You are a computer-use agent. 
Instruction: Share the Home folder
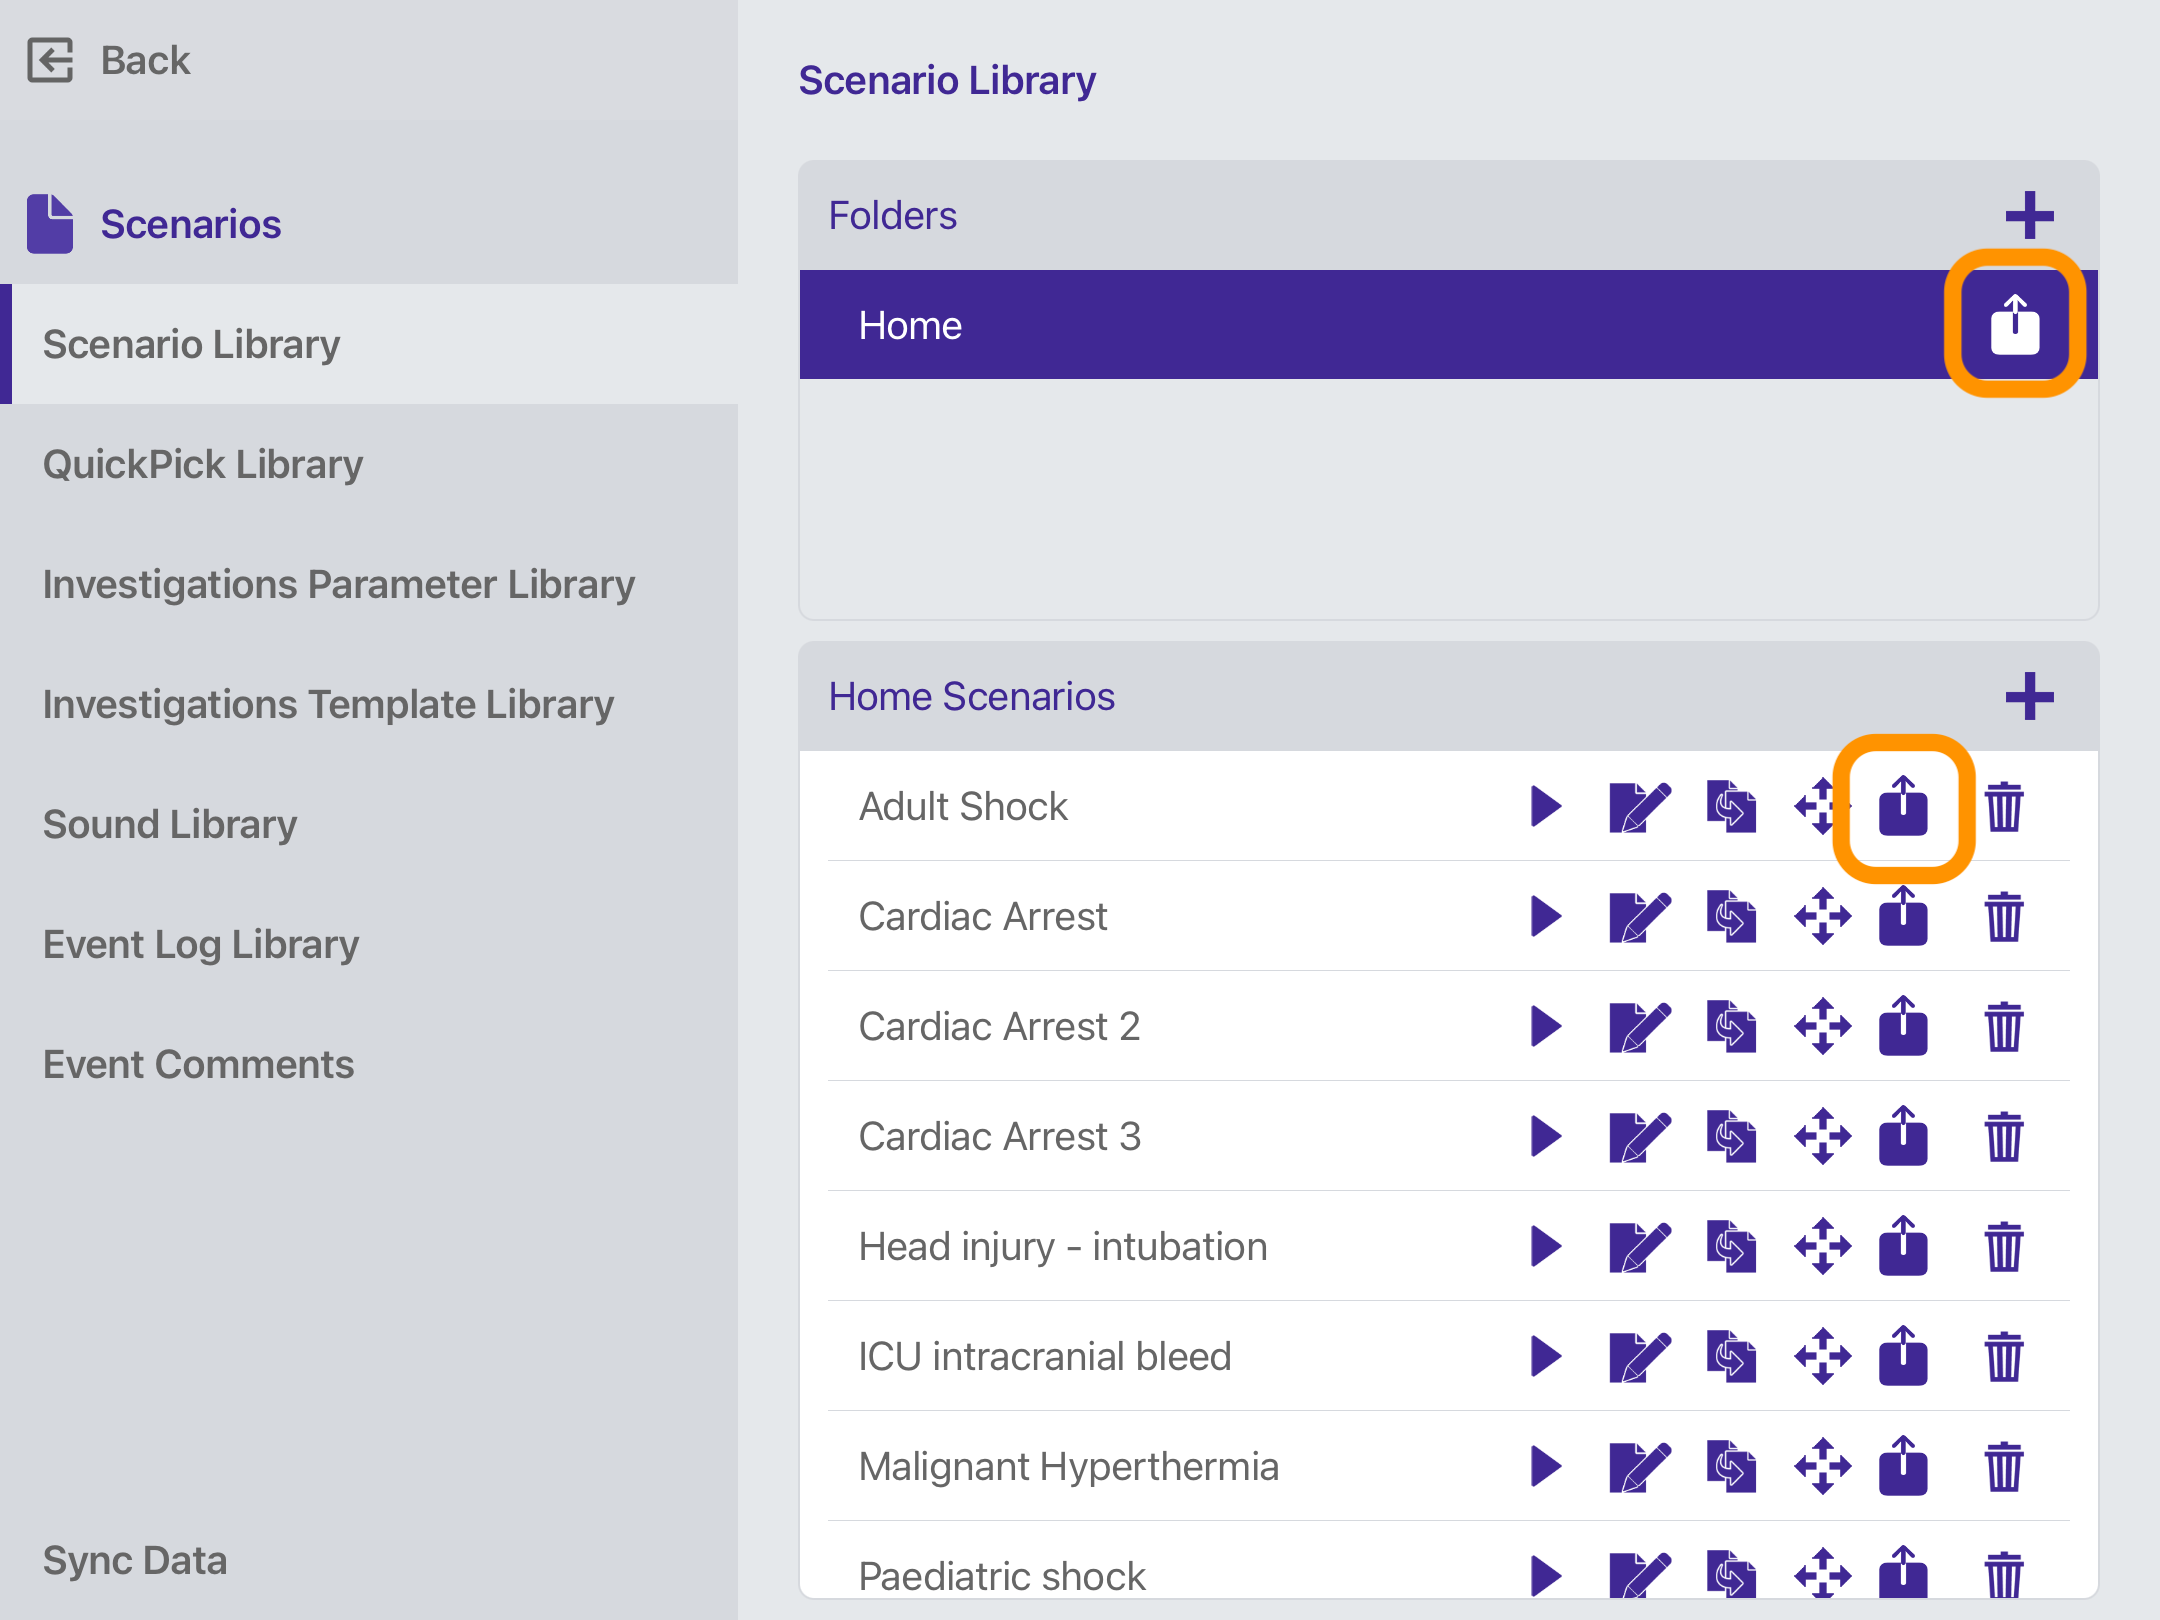pyautogui.click(x=2014, y=324)
